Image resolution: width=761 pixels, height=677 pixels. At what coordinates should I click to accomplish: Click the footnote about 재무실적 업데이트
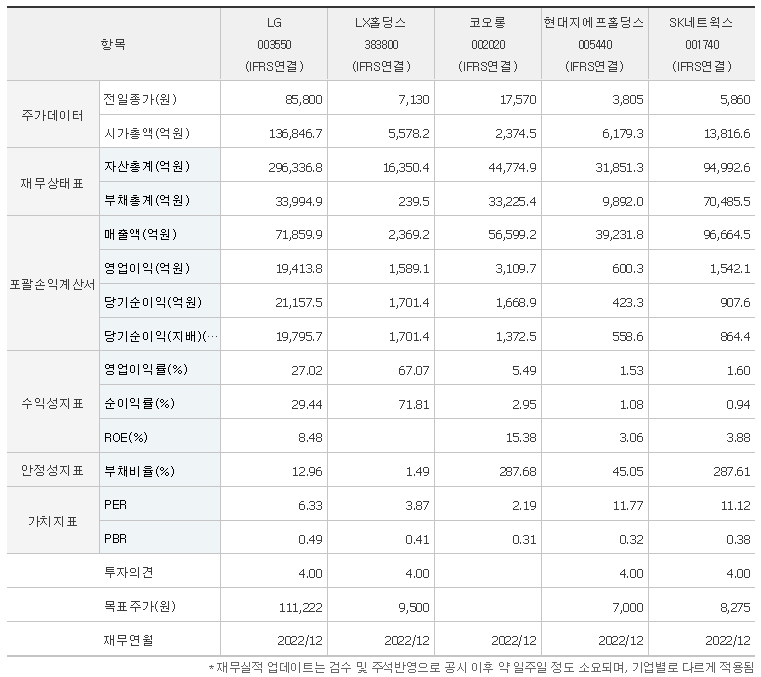[481, 668]
